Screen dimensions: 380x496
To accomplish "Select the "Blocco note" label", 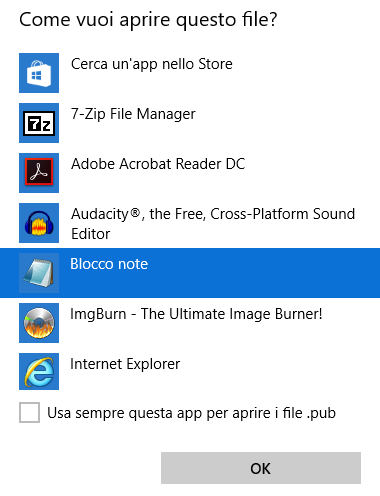I will (109, 264).
